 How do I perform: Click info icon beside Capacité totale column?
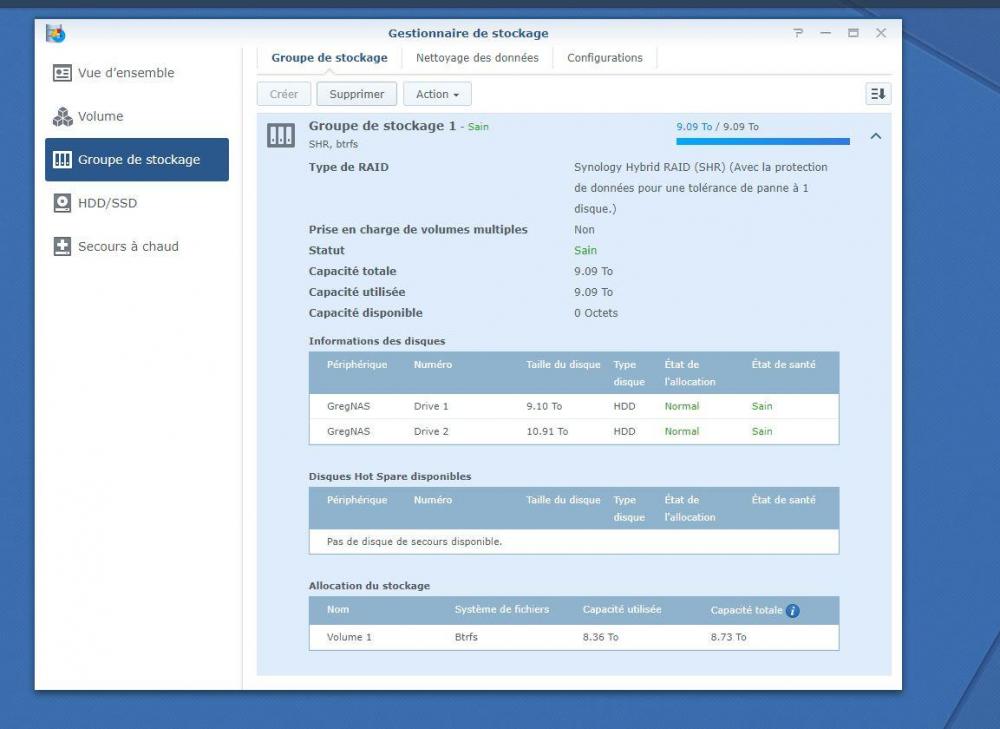[x=793, y=610]
